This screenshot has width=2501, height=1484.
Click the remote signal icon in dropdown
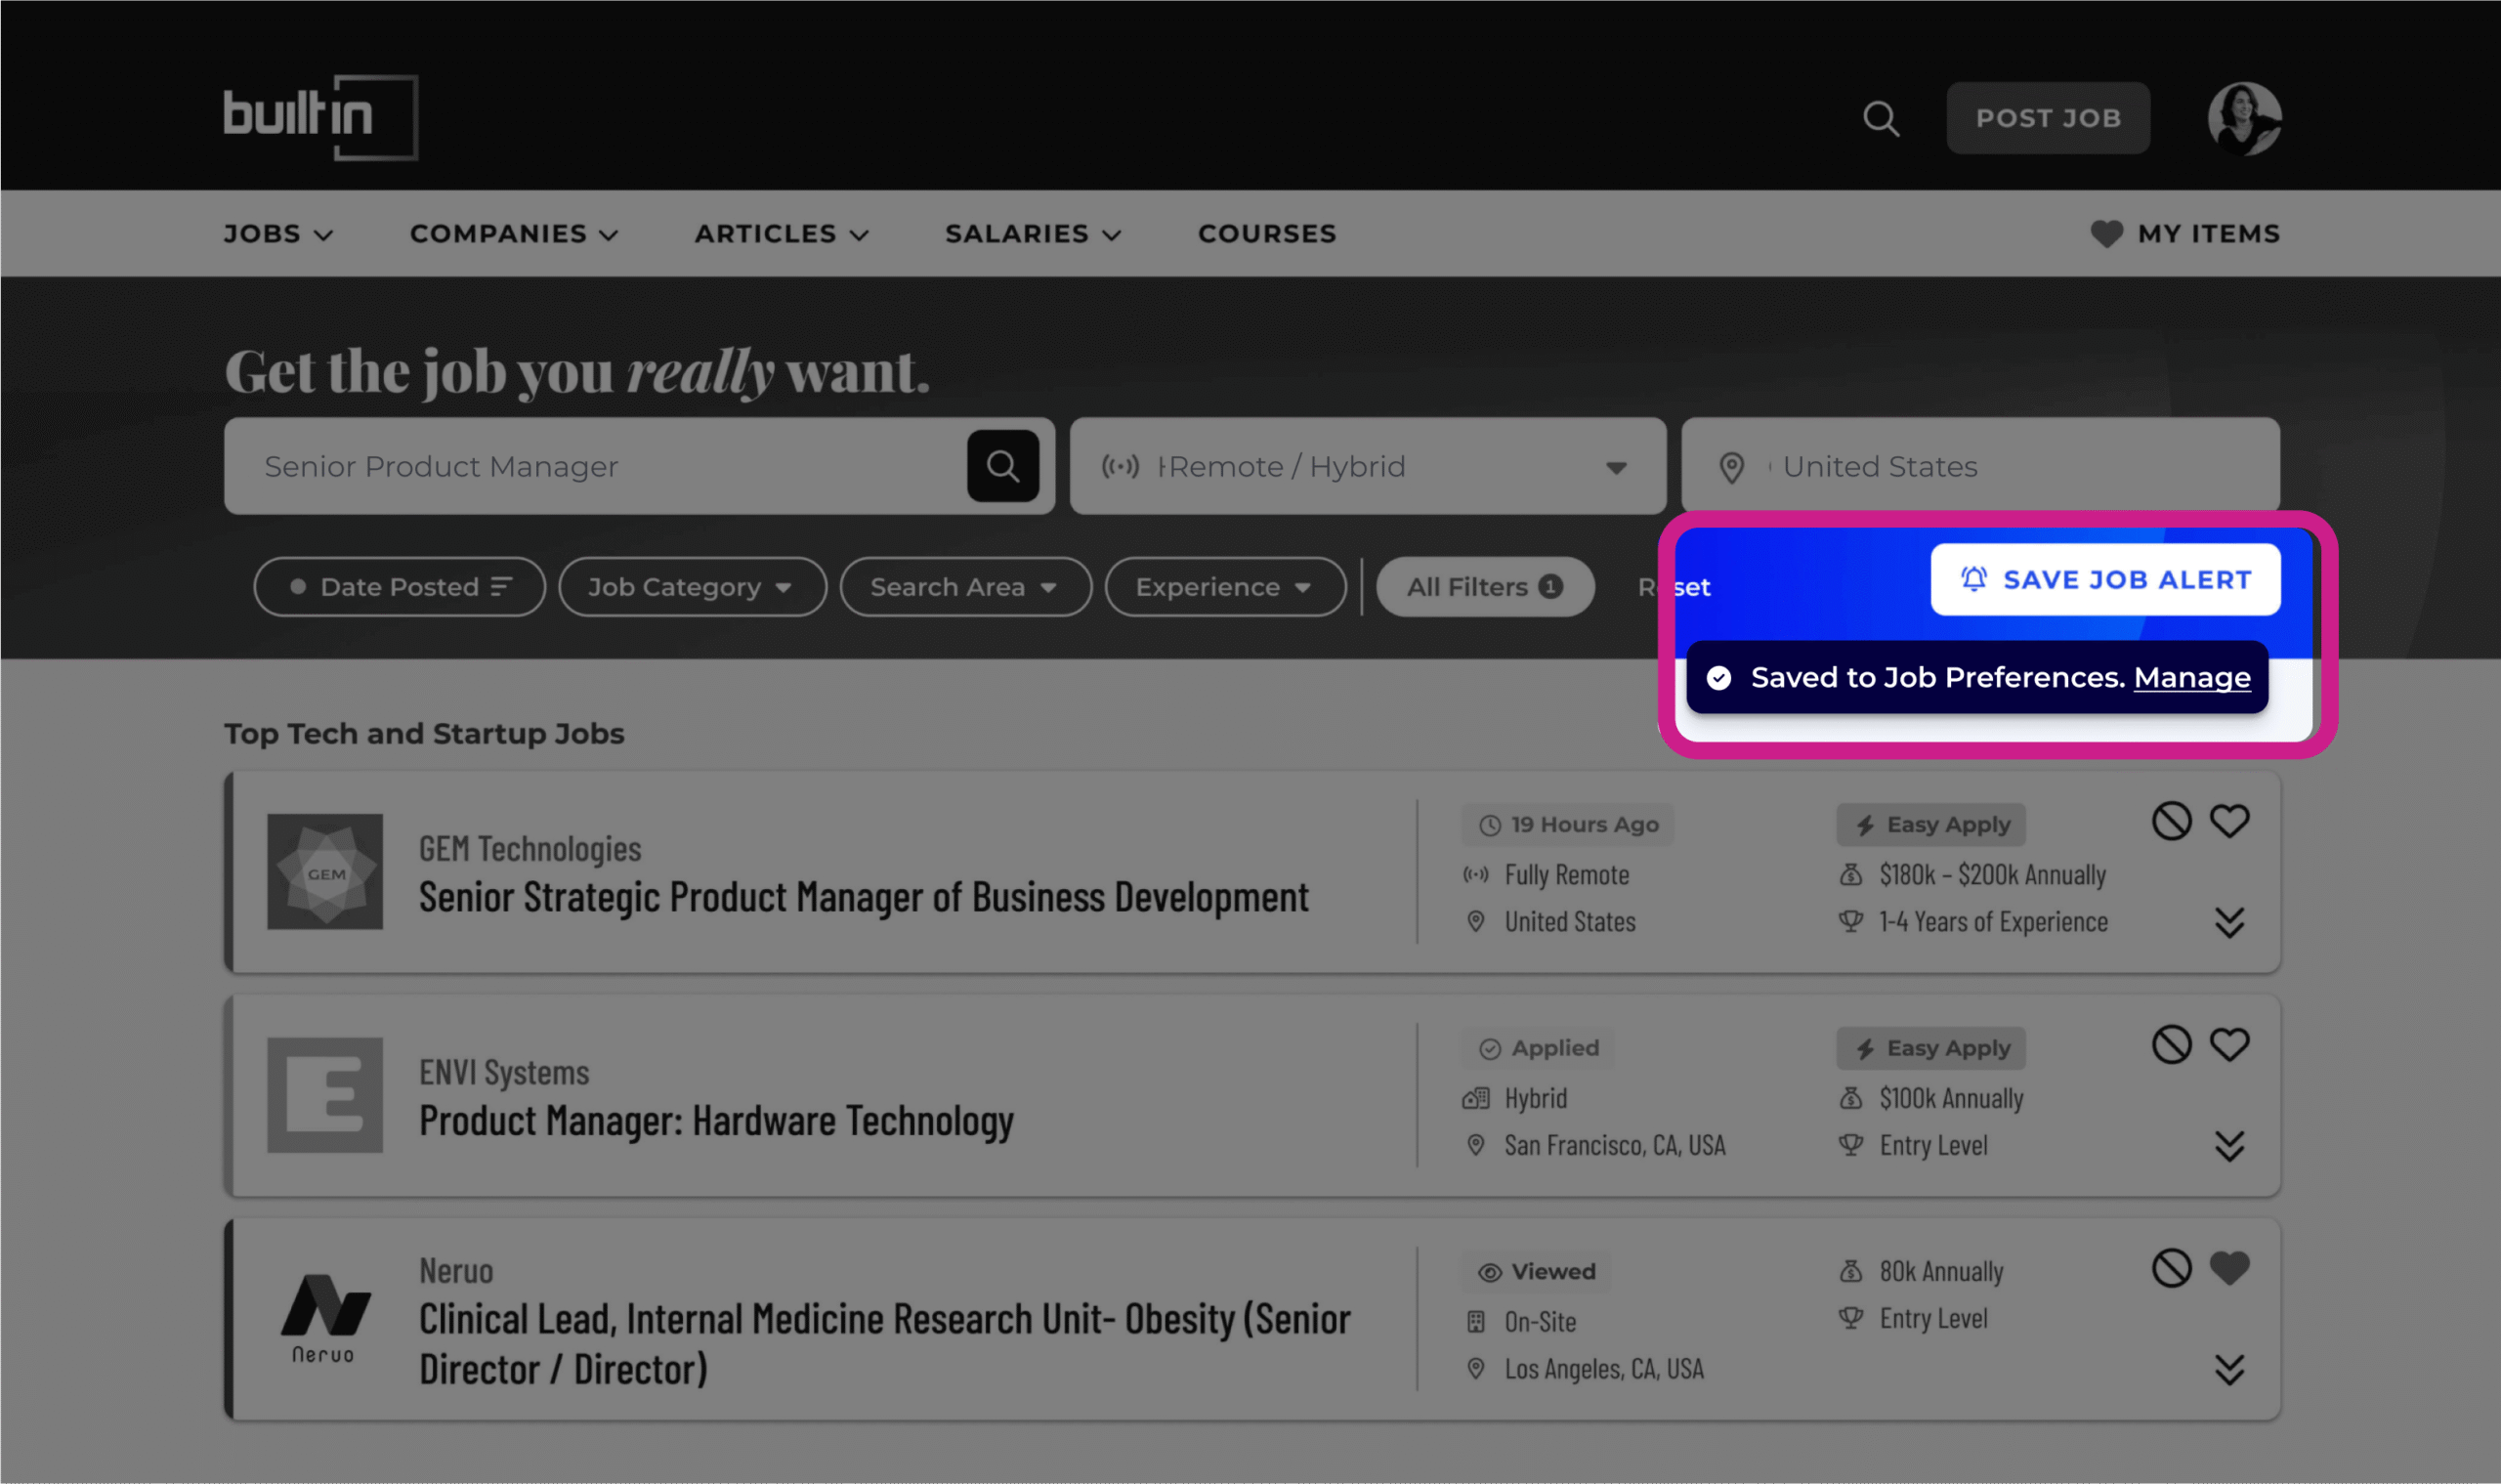pyautogui.click(x=1120, y=467)
